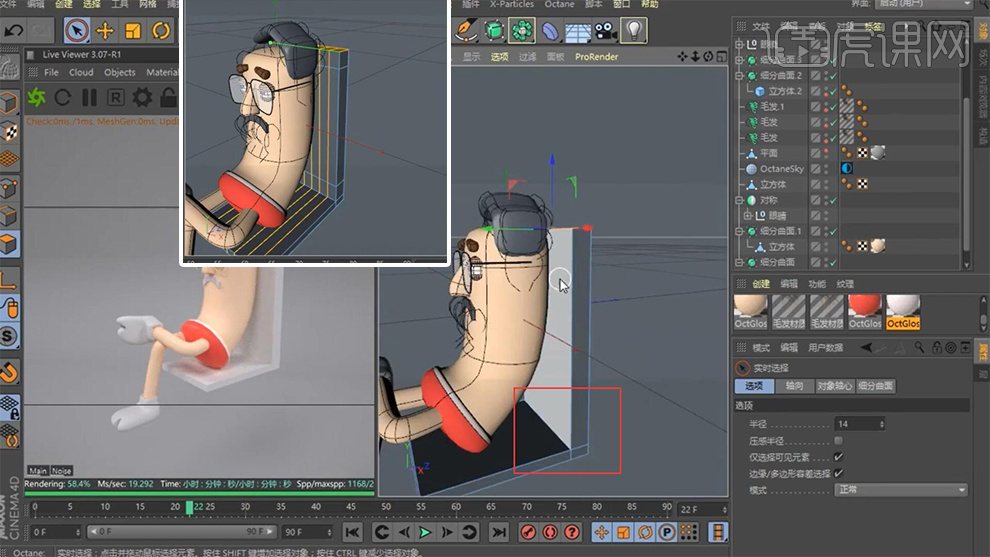Toggle enable checkmark of 细分曲面.2
Viewport: 990px width, 557px height.
tap(833, 75)
